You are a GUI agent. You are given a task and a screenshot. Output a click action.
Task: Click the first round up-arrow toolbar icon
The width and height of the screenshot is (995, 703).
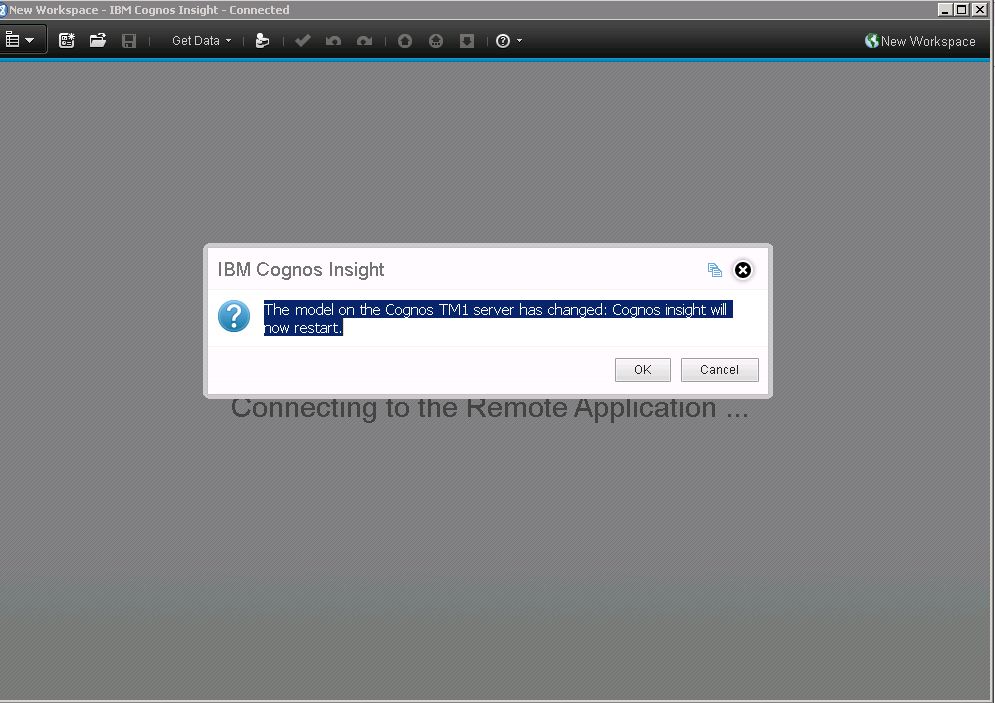coord(405,41)
